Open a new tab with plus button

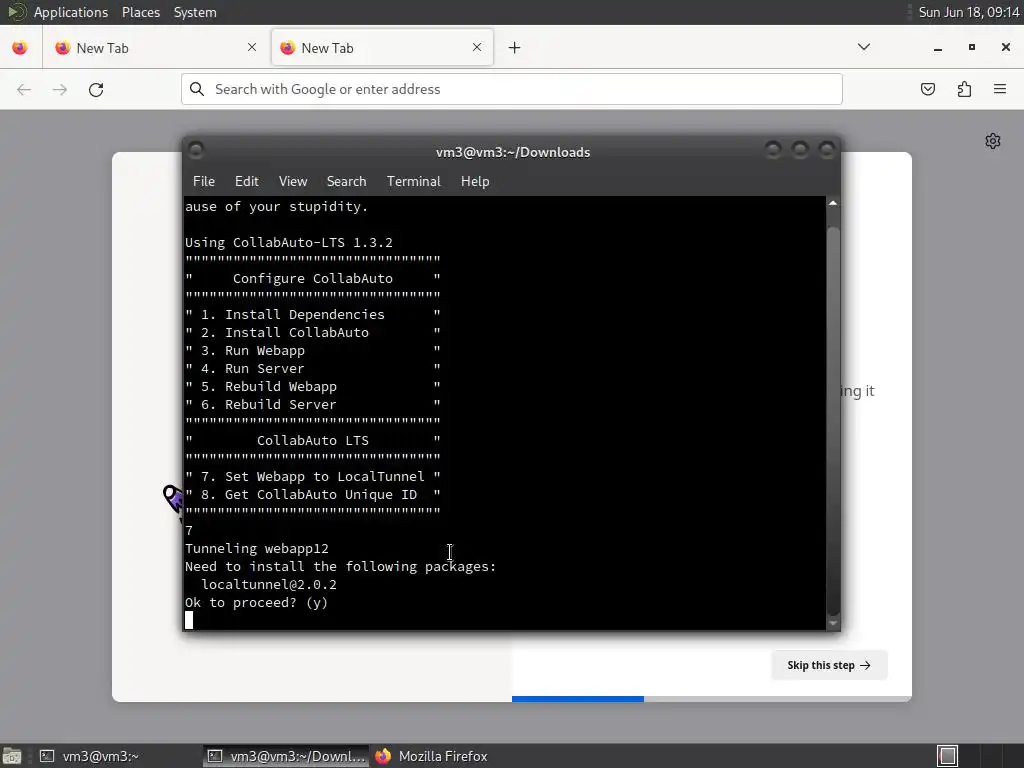[x=515, y=48]
